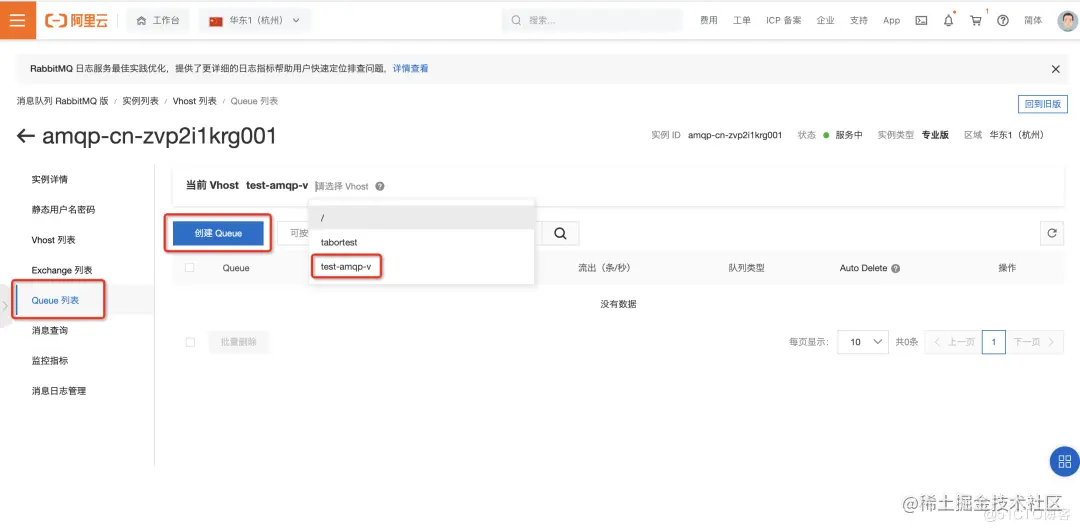Tick the select-all checkbox in table header
Image resolution: width=1080 pixels, height=531 pixels.
point(190,268)
